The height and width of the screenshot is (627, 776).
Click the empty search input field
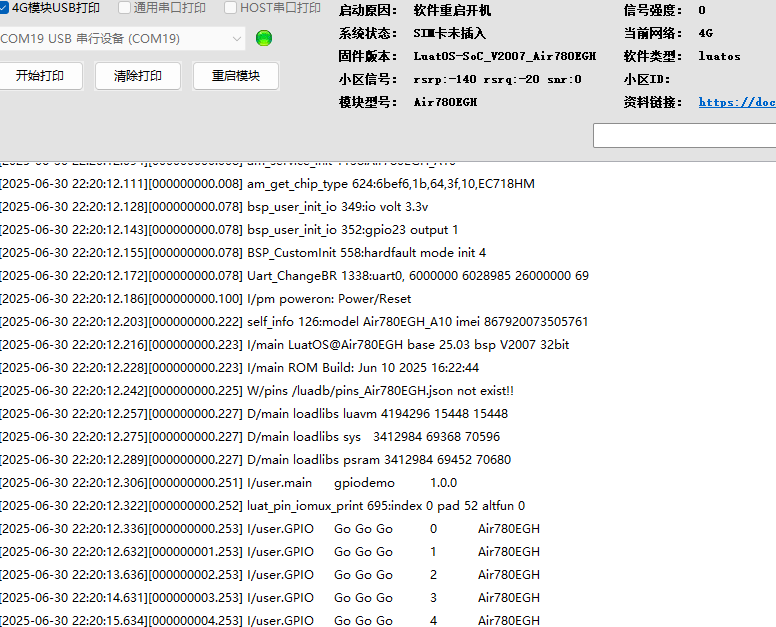(x=684, y=135)
